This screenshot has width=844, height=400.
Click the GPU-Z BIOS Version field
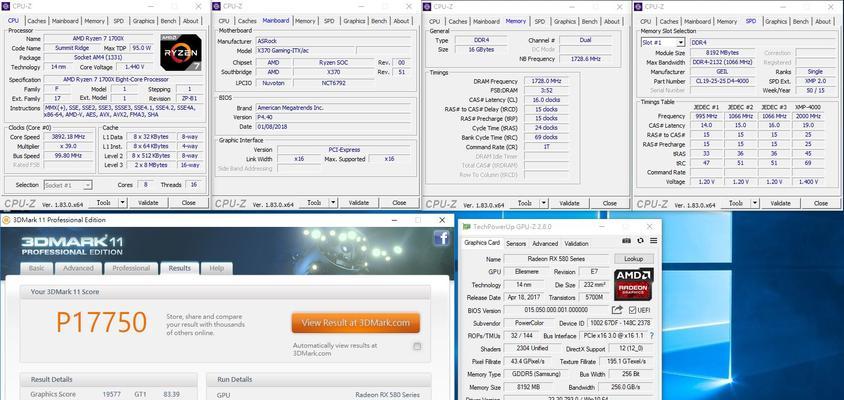[556, 310]
